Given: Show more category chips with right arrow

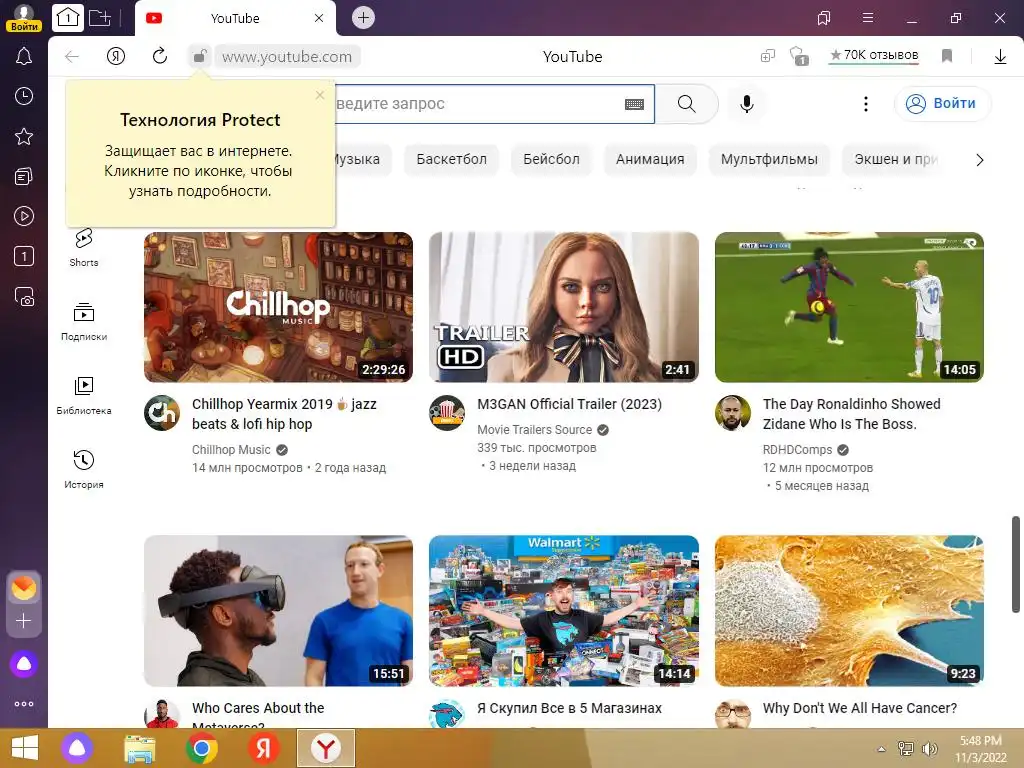Looking at the screenshot, I should 979,160.
